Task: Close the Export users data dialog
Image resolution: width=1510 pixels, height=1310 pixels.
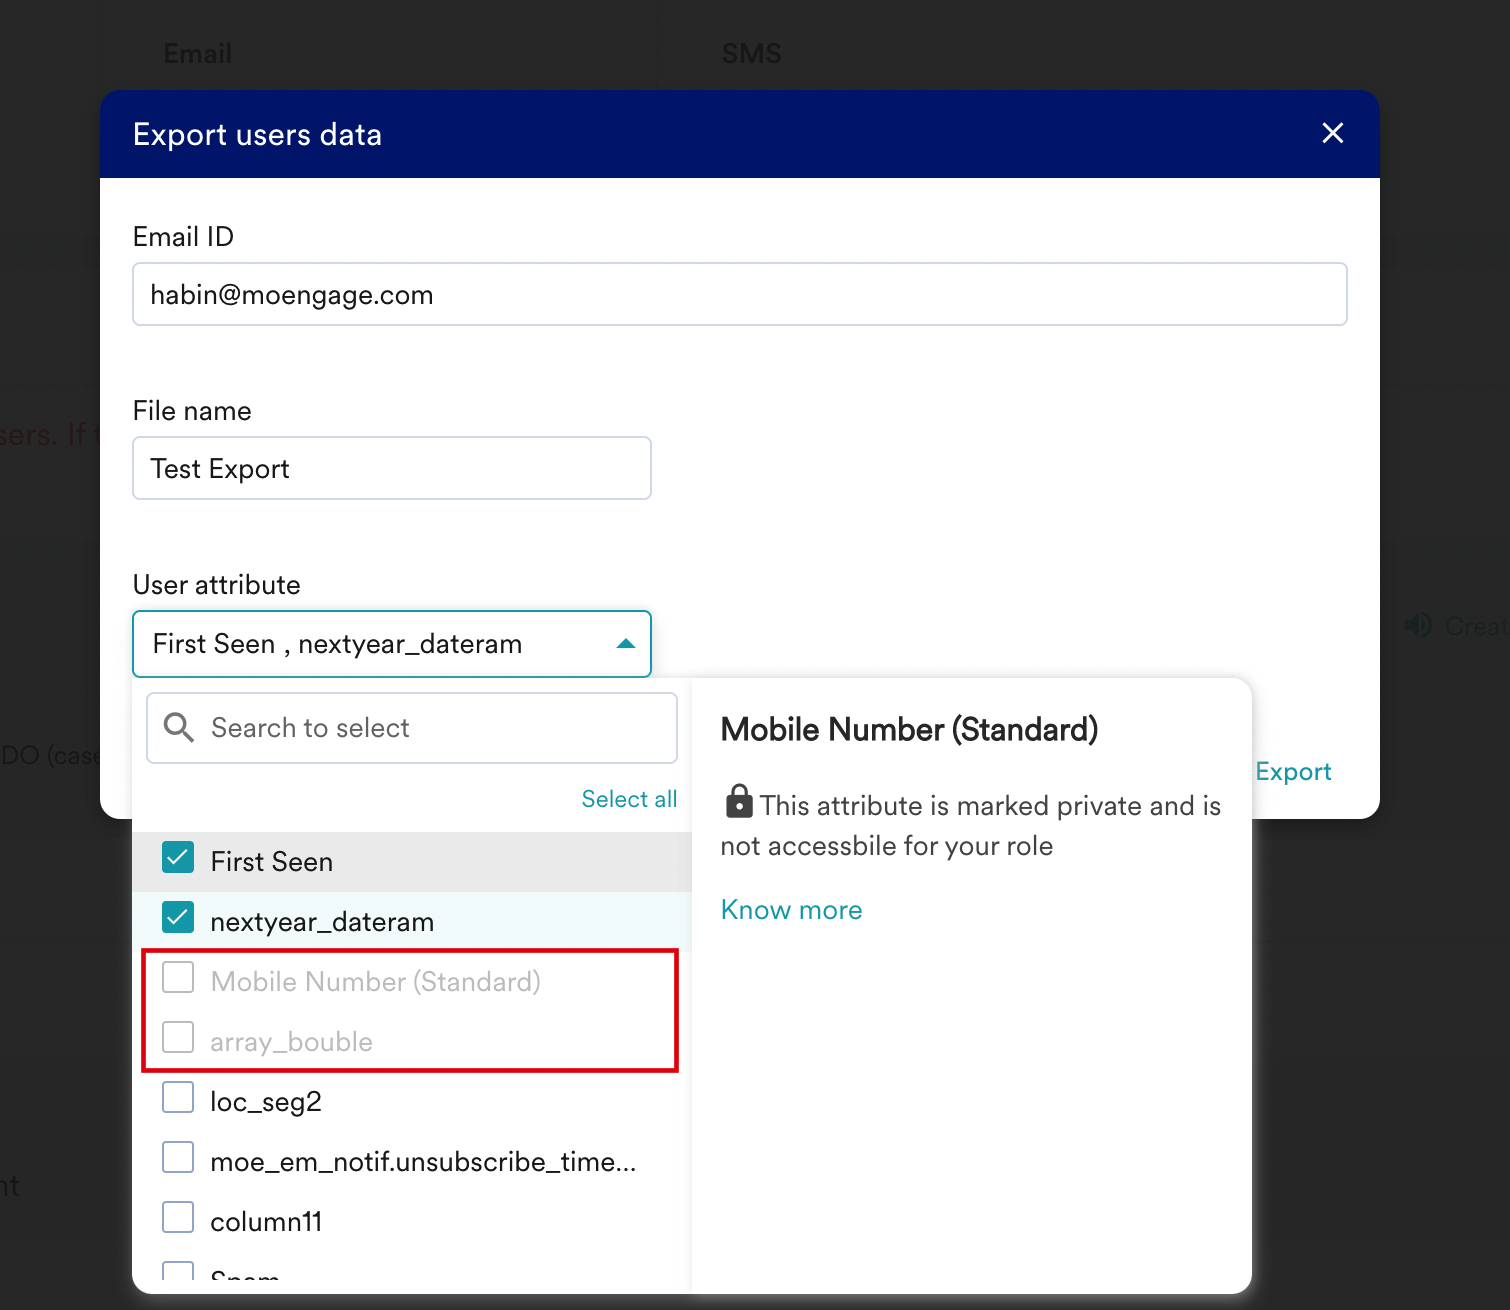Action: coord(1332,133)
